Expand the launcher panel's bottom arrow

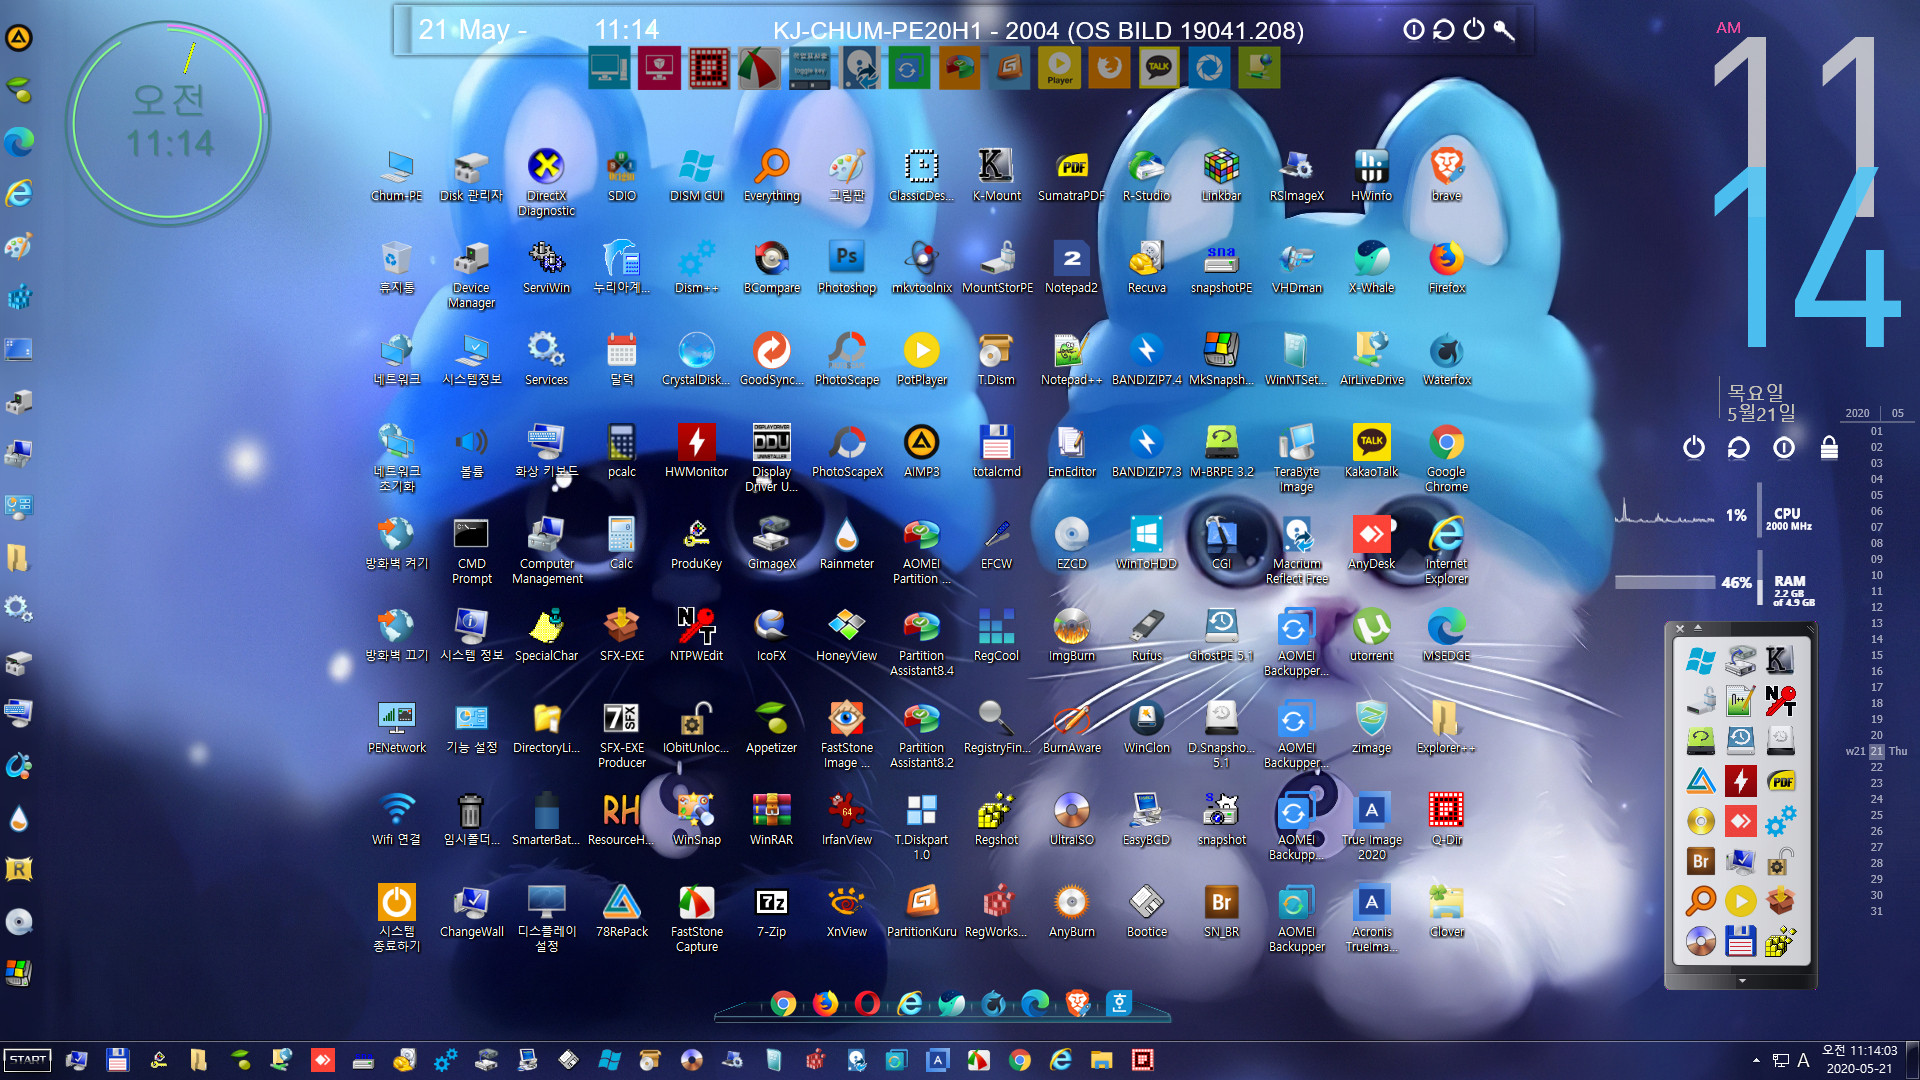click(1742, 981)
